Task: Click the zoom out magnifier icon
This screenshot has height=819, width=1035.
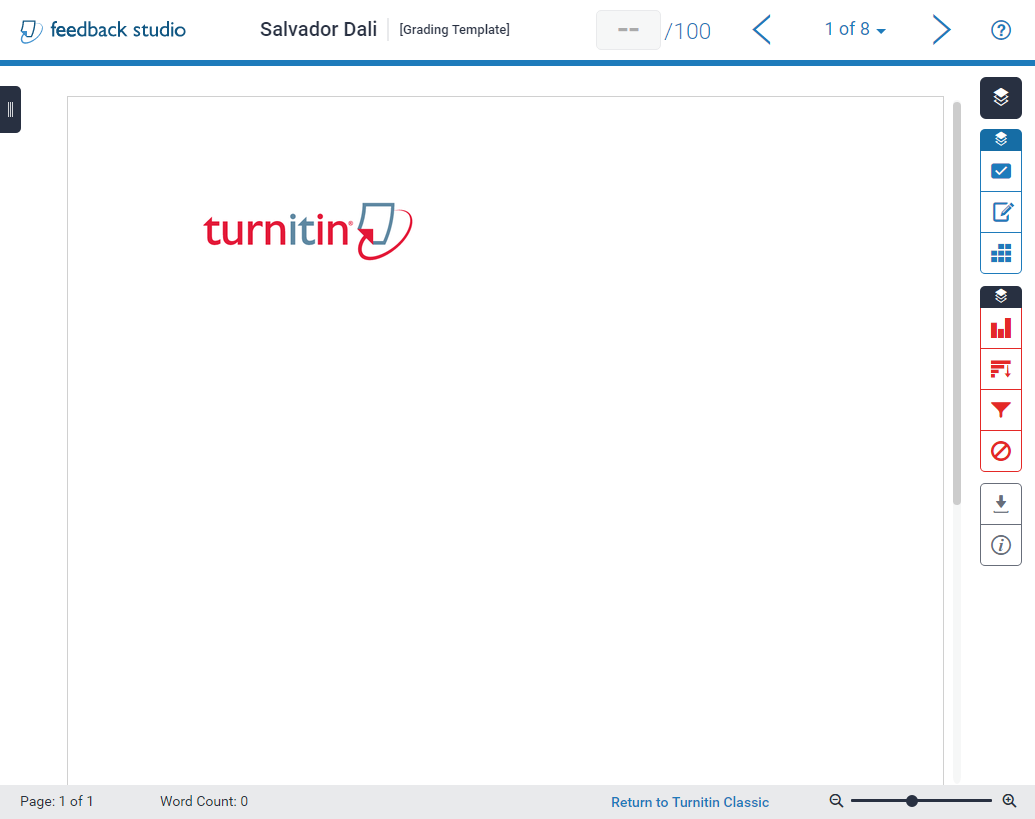Action: click(836, 801)
